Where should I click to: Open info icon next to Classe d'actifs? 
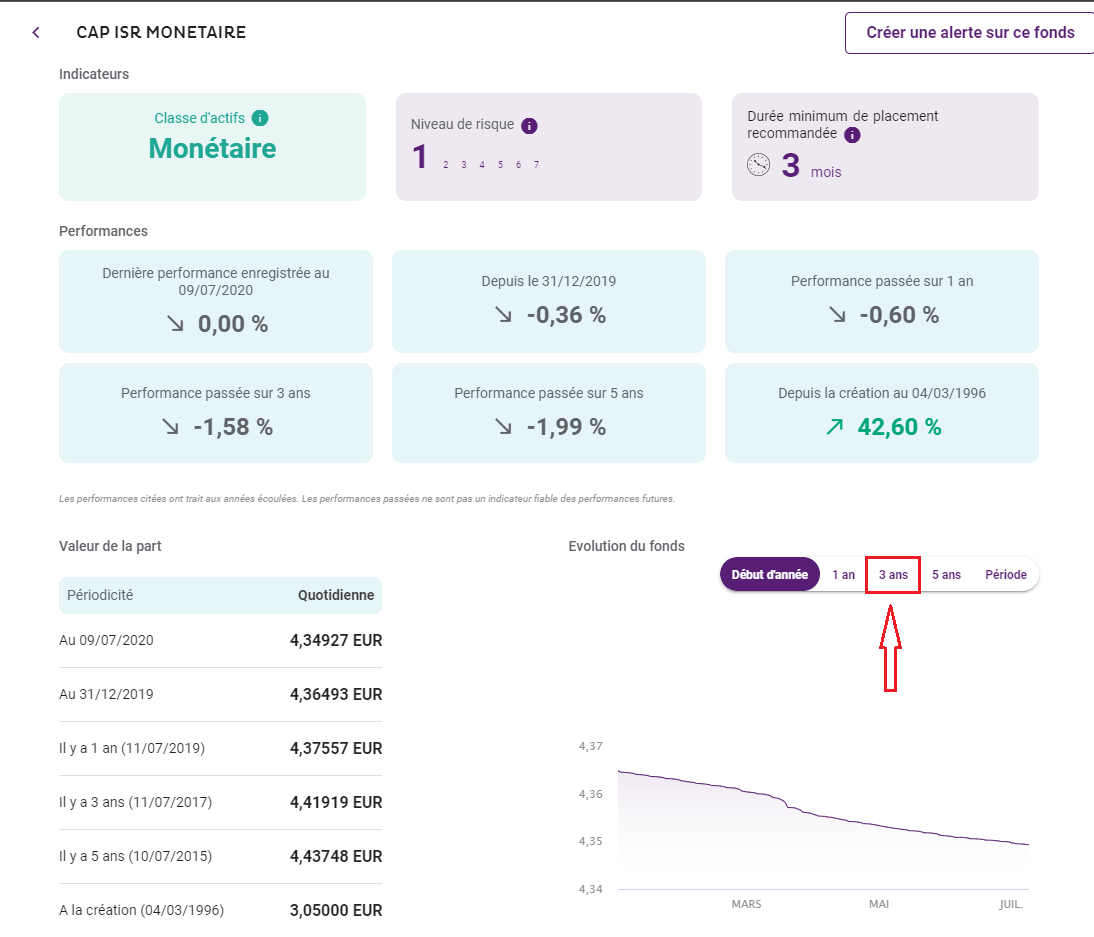[260, 118]
